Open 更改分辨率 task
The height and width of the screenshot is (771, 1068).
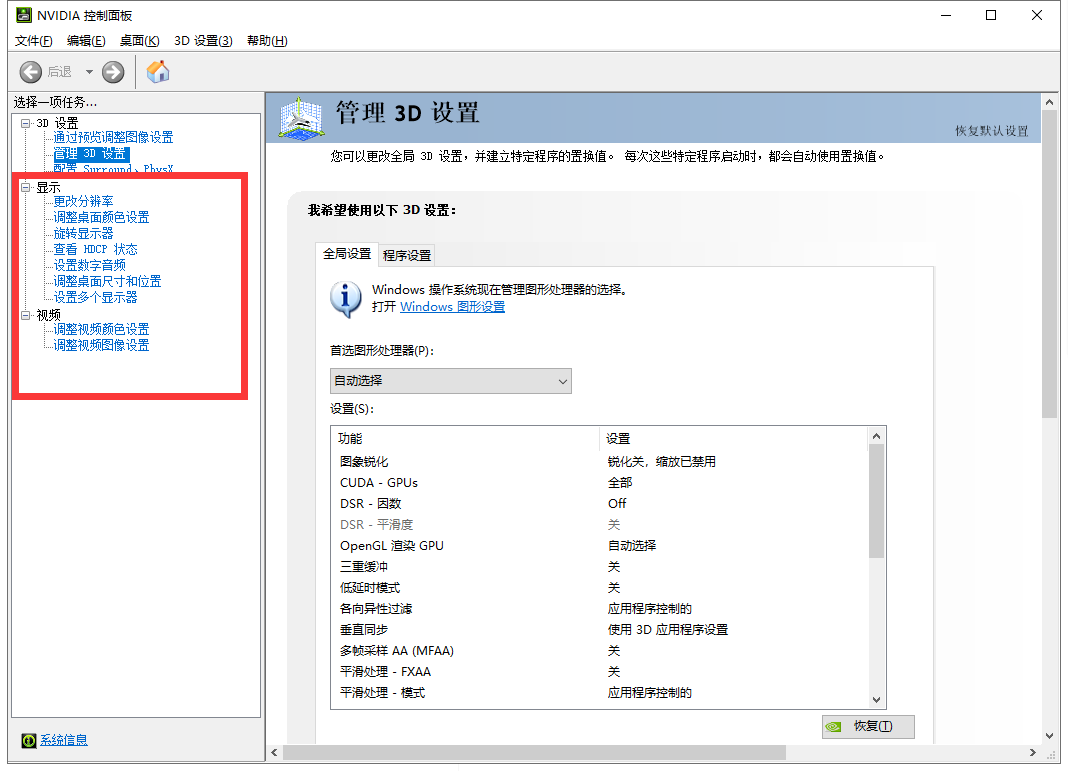83,202
